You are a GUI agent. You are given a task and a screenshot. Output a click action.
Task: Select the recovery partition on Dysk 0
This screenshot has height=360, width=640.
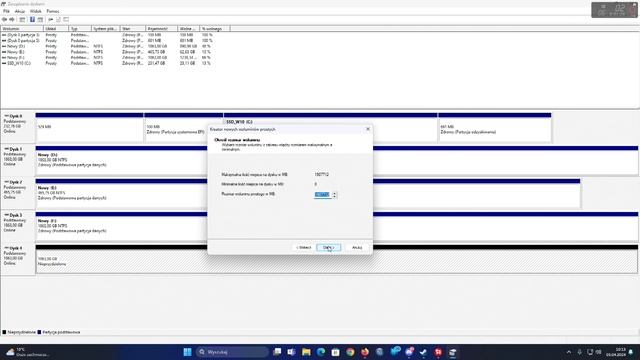494,128
